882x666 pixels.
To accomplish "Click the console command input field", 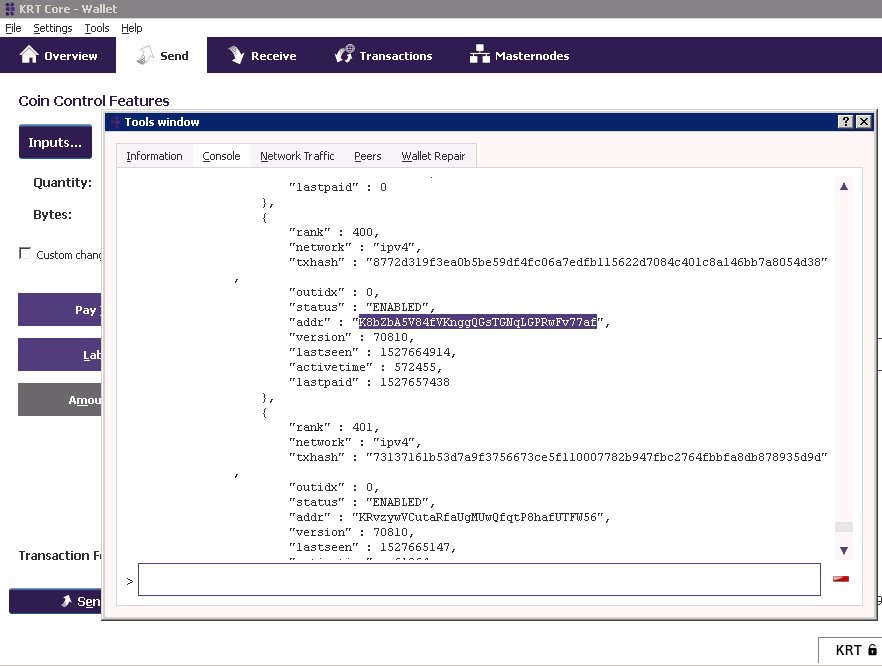I will pyautogui.click(x=479, y=579).
